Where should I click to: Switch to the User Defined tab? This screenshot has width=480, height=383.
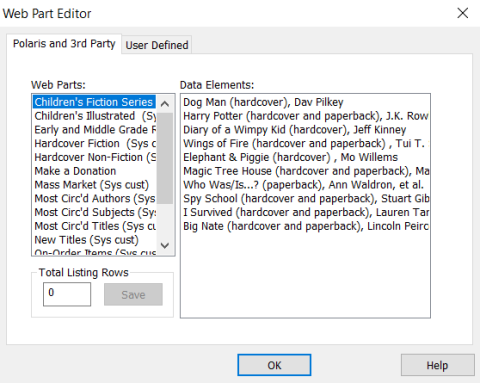pos(157,45)
